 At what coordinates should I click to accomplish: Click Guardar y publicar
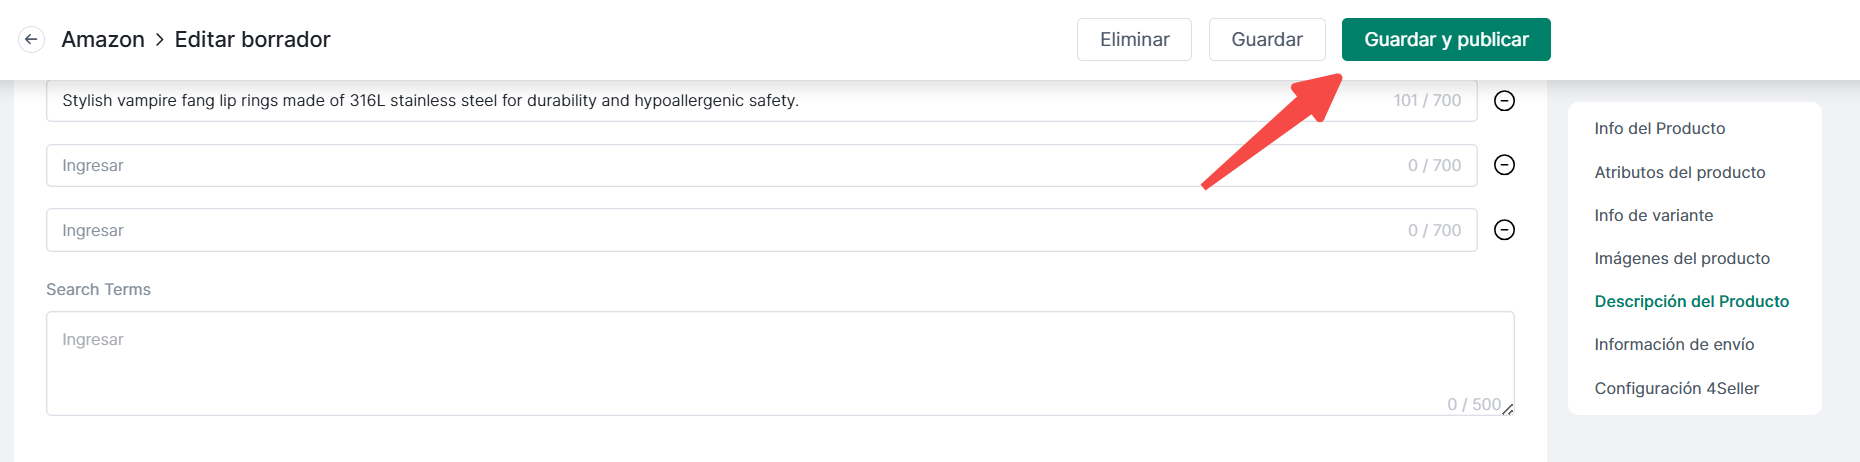pos(1445,40)
